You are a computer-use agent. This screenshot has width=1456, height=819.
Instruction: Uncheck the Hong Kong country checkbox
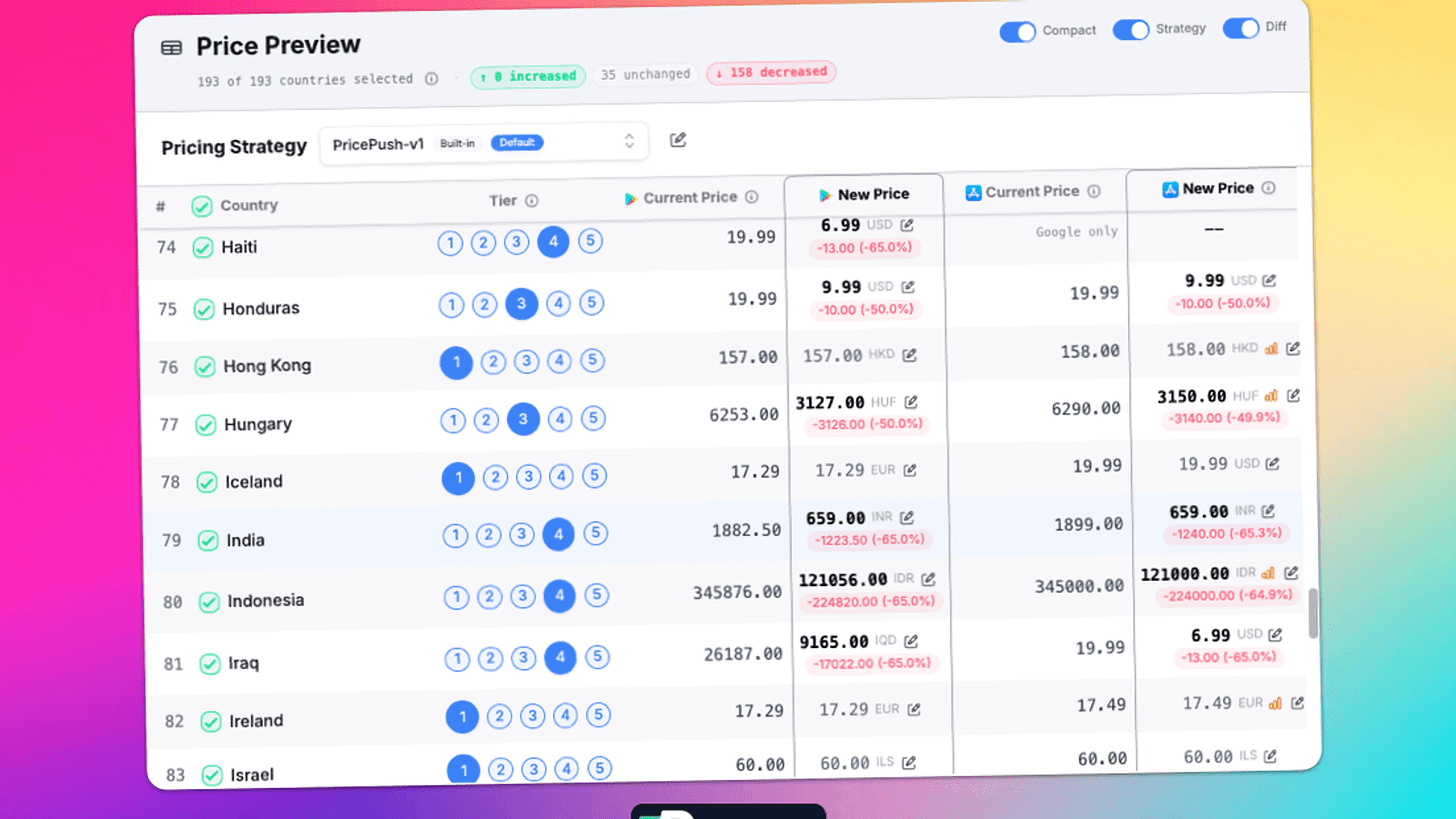(x=205, y=367)
